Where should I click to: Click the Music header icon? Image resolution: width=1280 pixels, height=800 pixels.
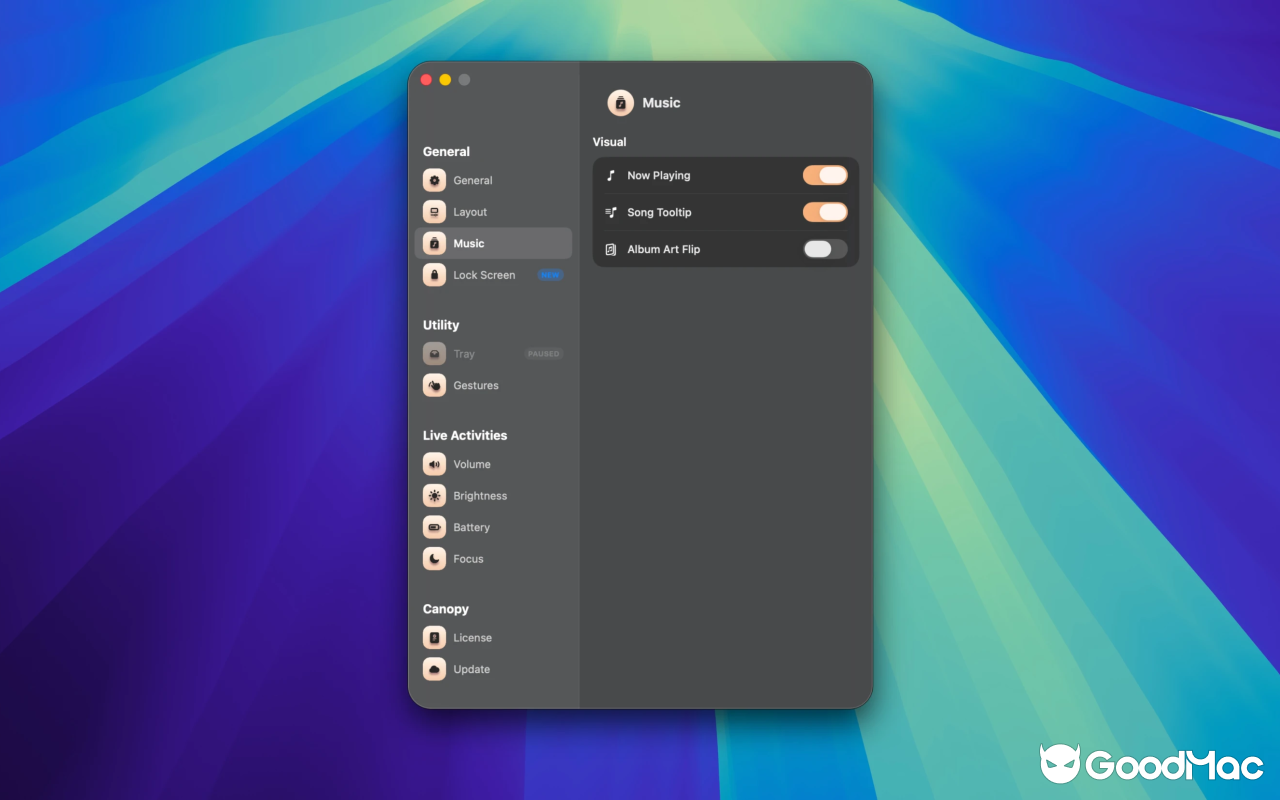620,103
